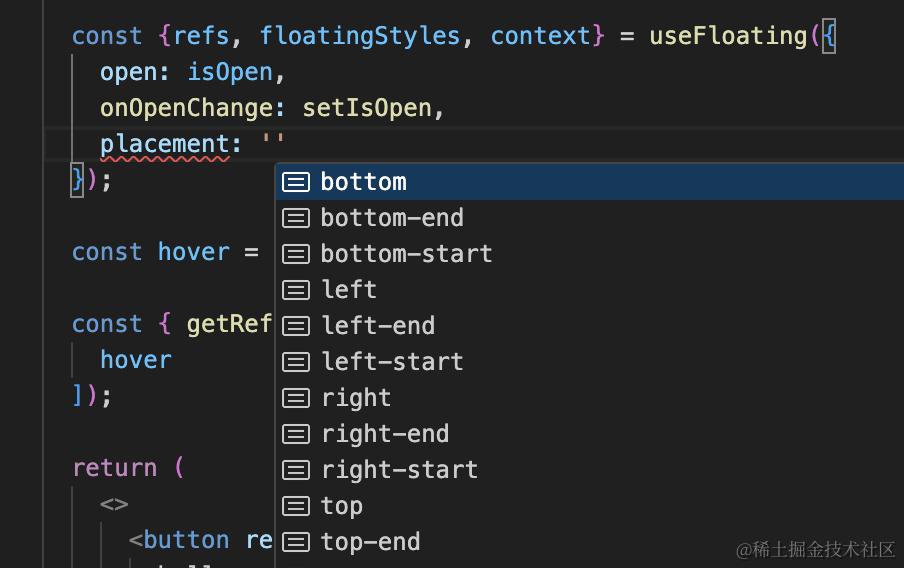The height and width of the screenshot is (568, 904).
Task: Click the icon next to top suggestion
Action: [x=295, y=506]
